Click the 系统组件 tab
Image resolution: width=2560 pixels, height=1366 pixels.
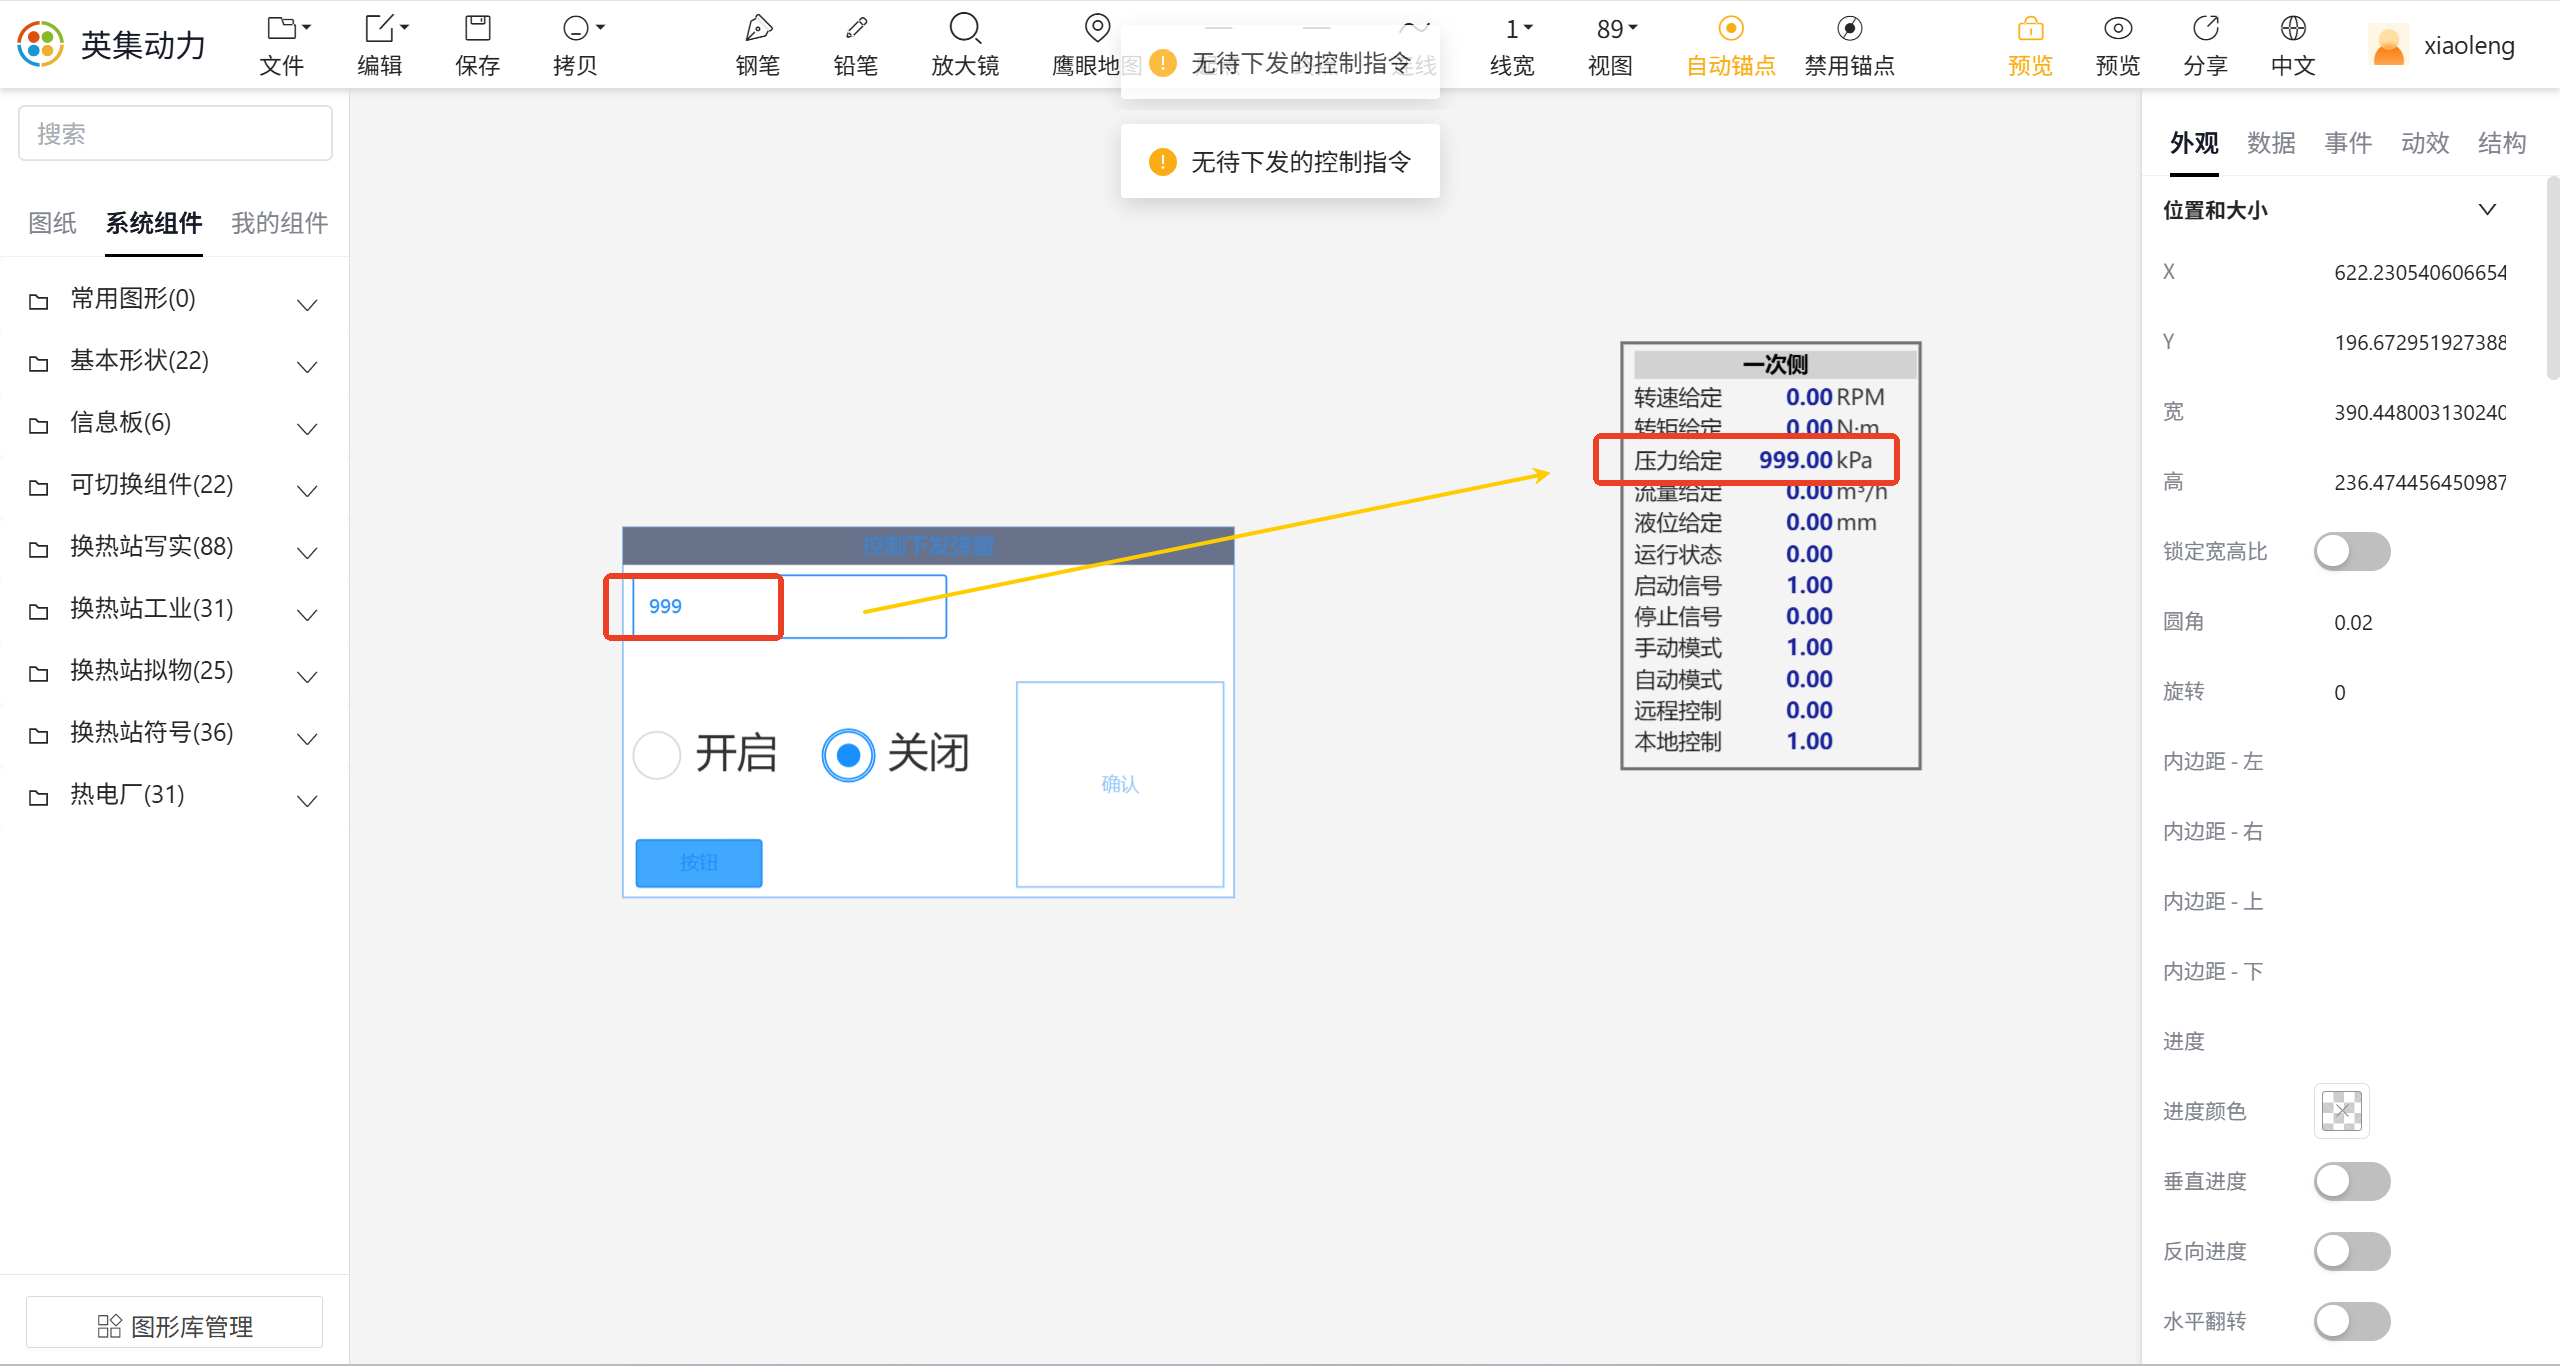pos(154,223)
